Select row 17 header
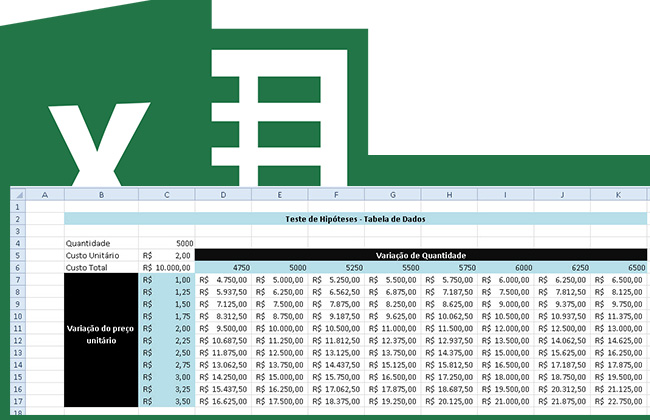The width and height of the screenshot is (650, 420). pos(18,401)
